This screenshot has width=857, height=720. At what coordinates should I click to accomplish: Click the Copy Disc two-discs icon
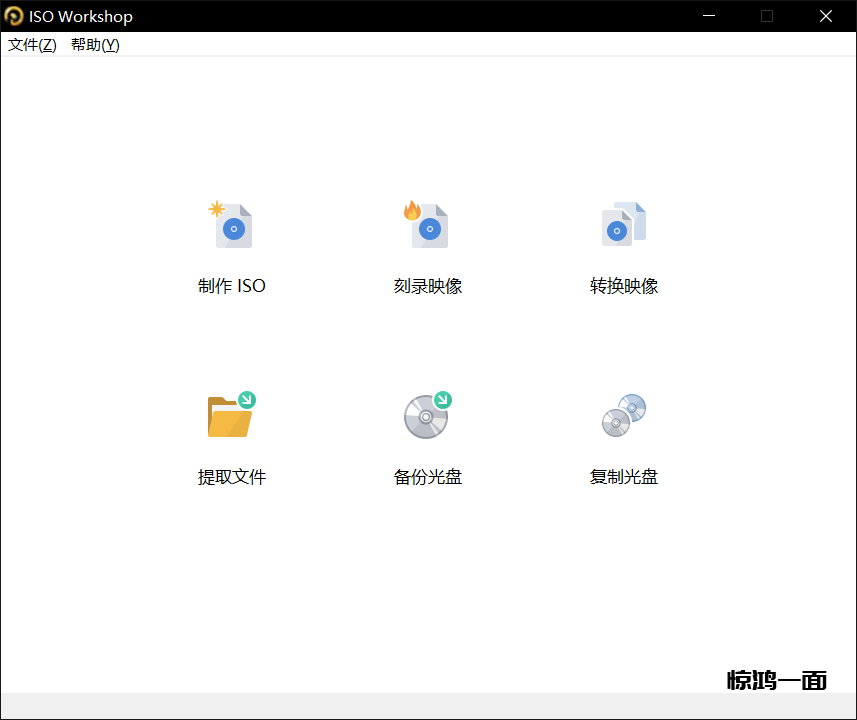tap(624, 416)
